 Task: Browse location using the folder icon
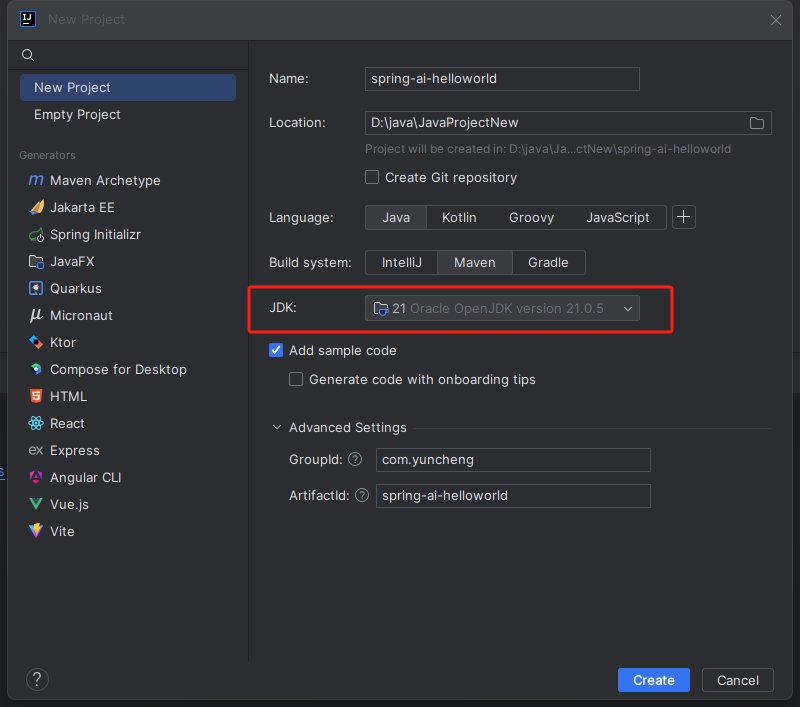pyautogui.click(x=757, y=123)
